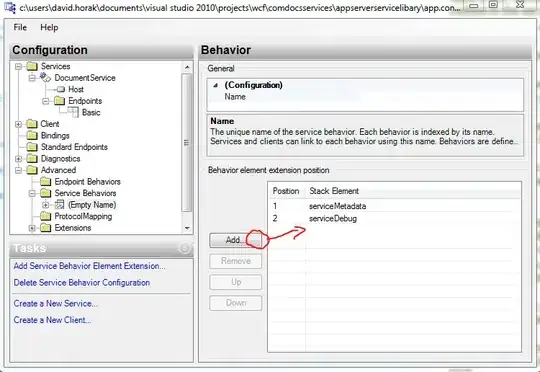Select the Endpoint Behaviors tree label
The height and width of the screenshot is (372, 540).
87,182
